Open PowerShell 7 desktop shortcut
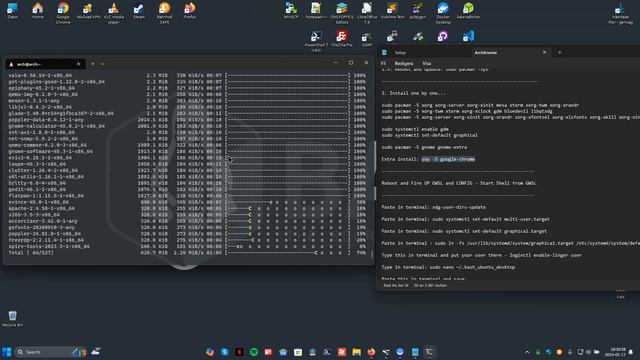640x360 pixels. click(x=316, y=41)
